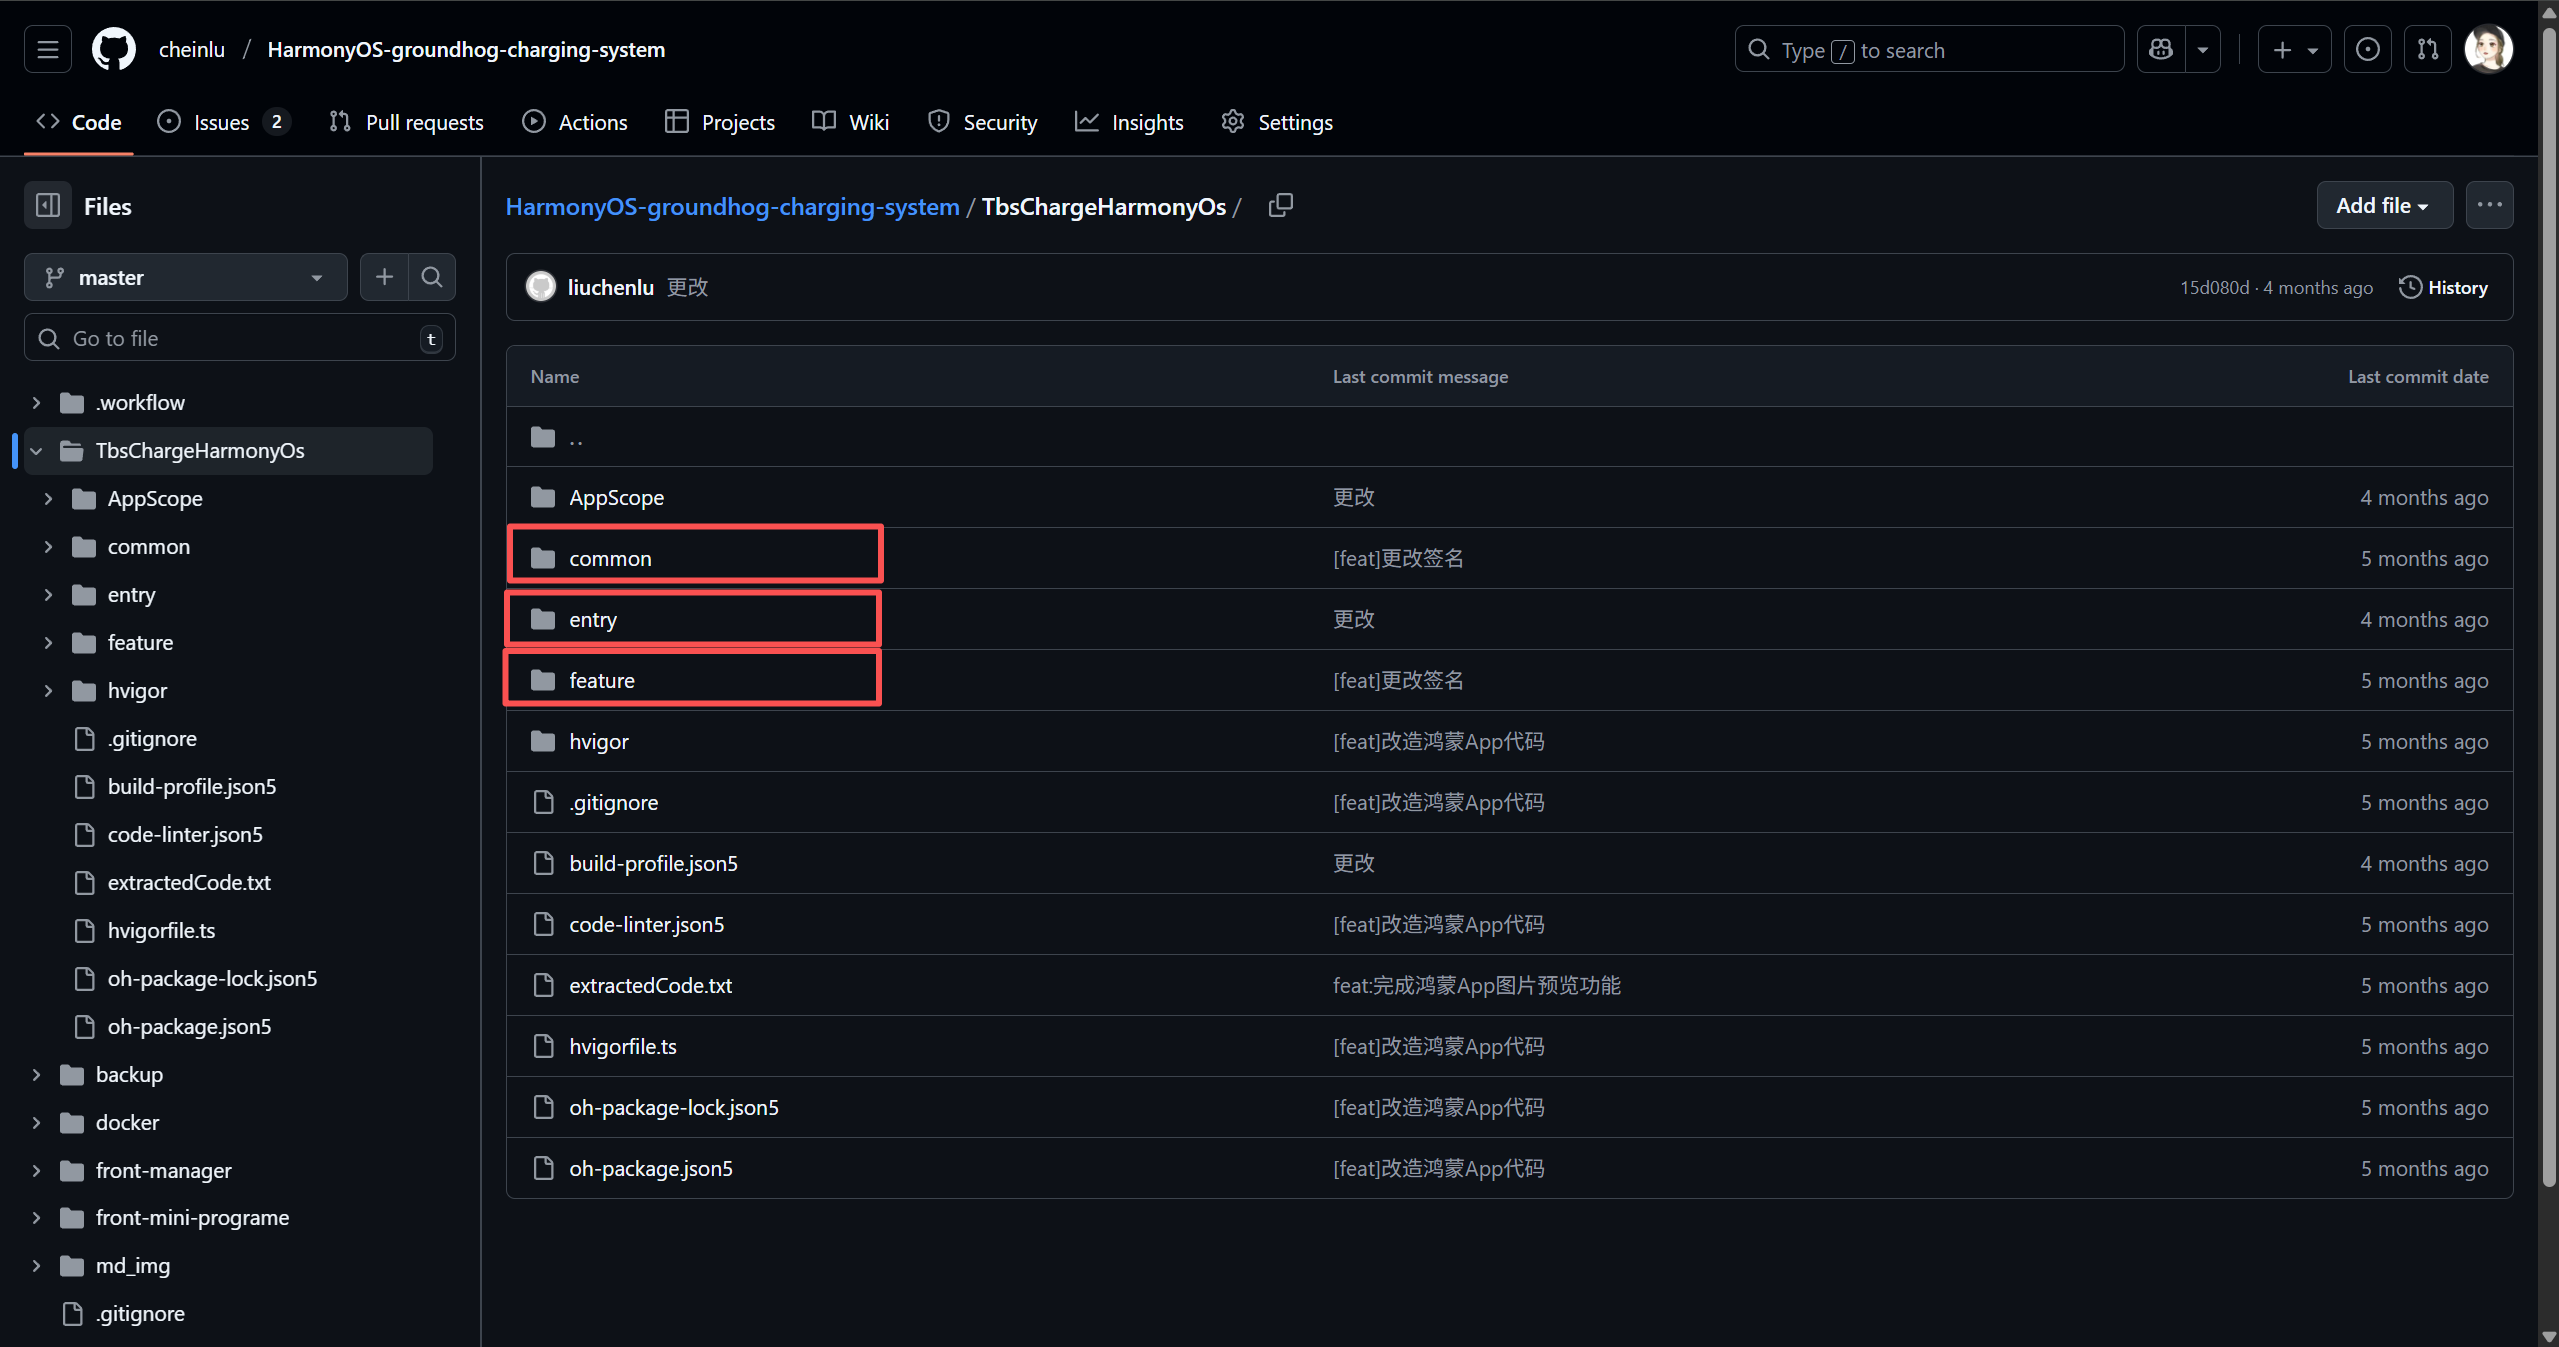Focus the Go to file input

click(x=240, y=338)
